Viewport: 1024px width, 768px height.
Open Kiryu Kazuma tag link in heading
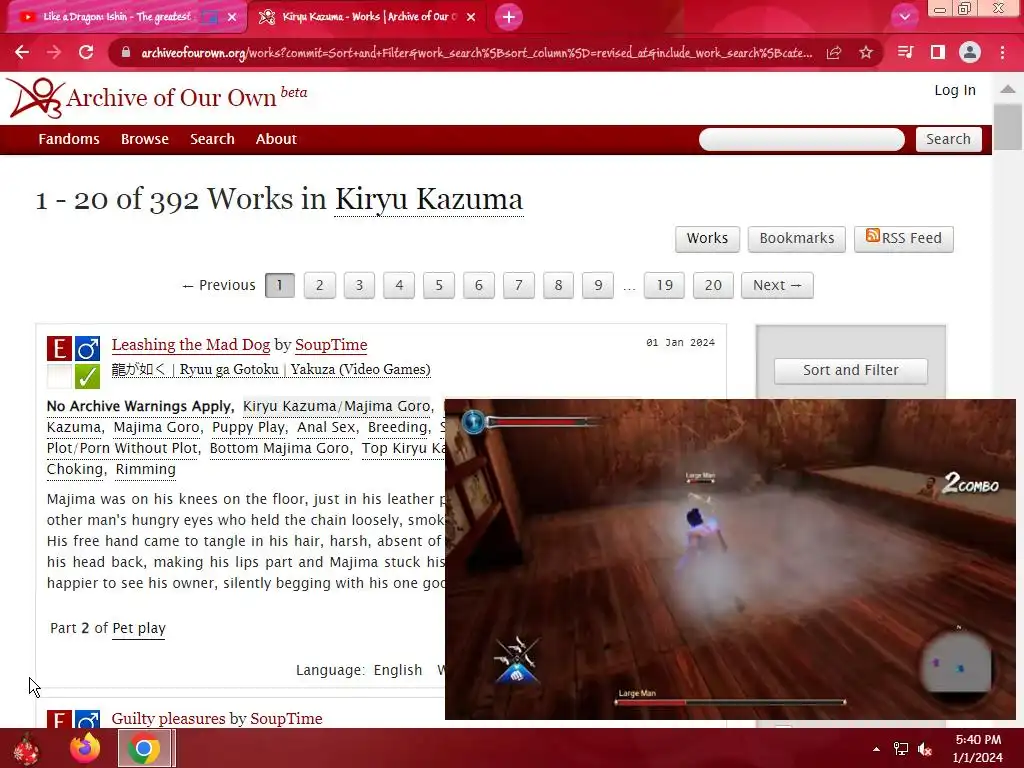[429, 199]
